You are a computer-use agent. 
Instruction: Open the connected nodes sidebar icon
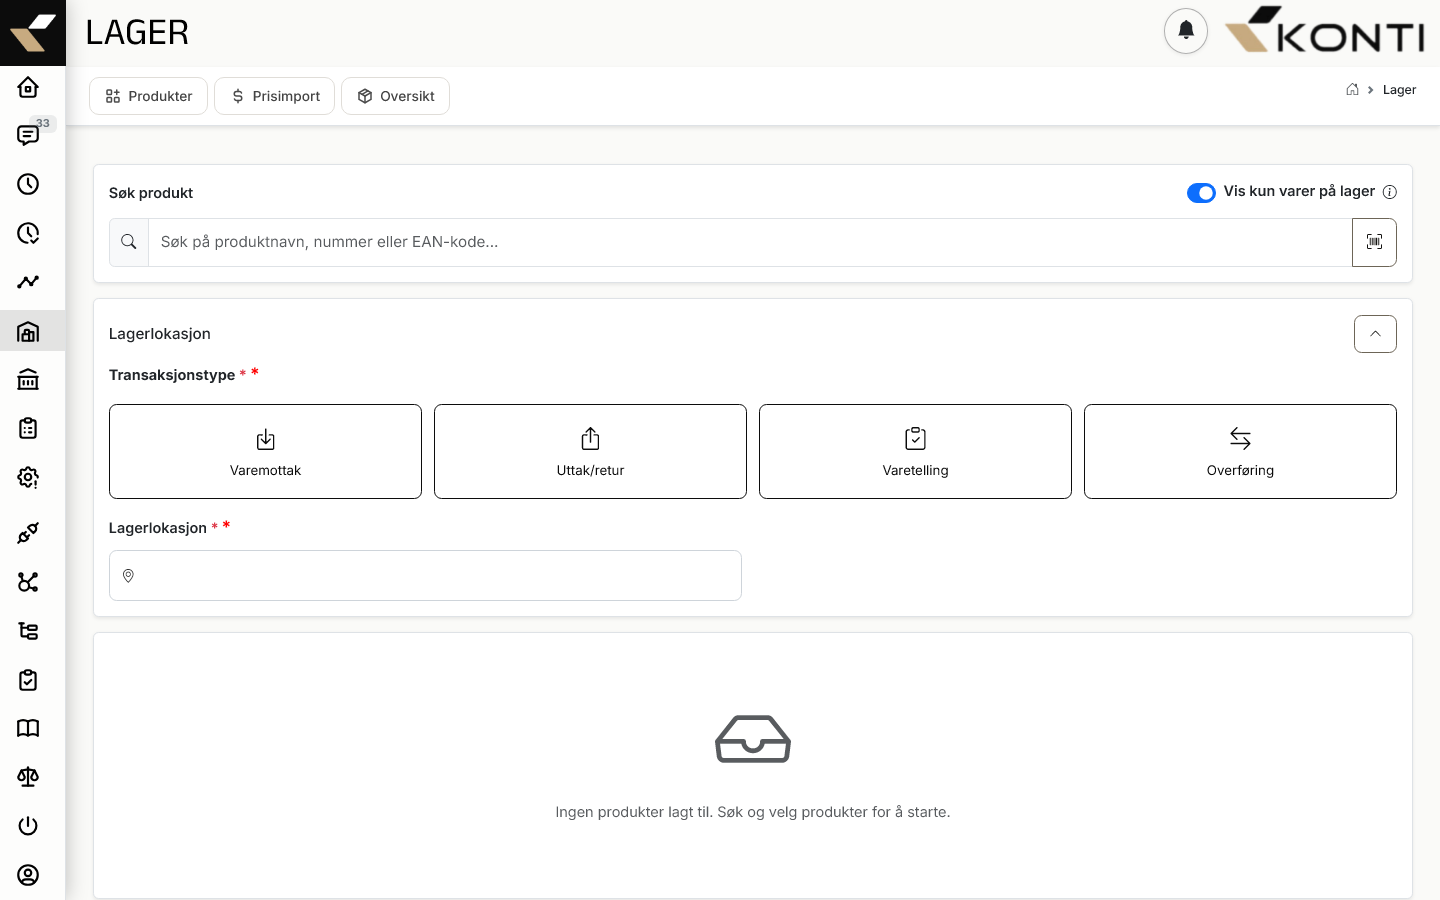(28, 582)
